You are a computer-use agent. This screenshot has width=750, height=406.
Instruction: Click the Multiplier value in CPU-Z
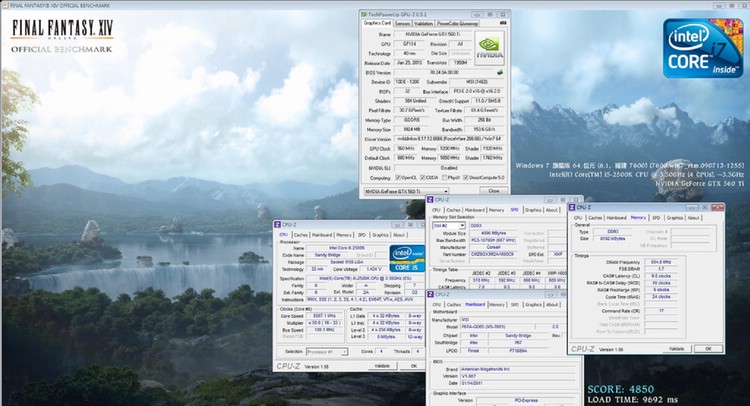325,323
